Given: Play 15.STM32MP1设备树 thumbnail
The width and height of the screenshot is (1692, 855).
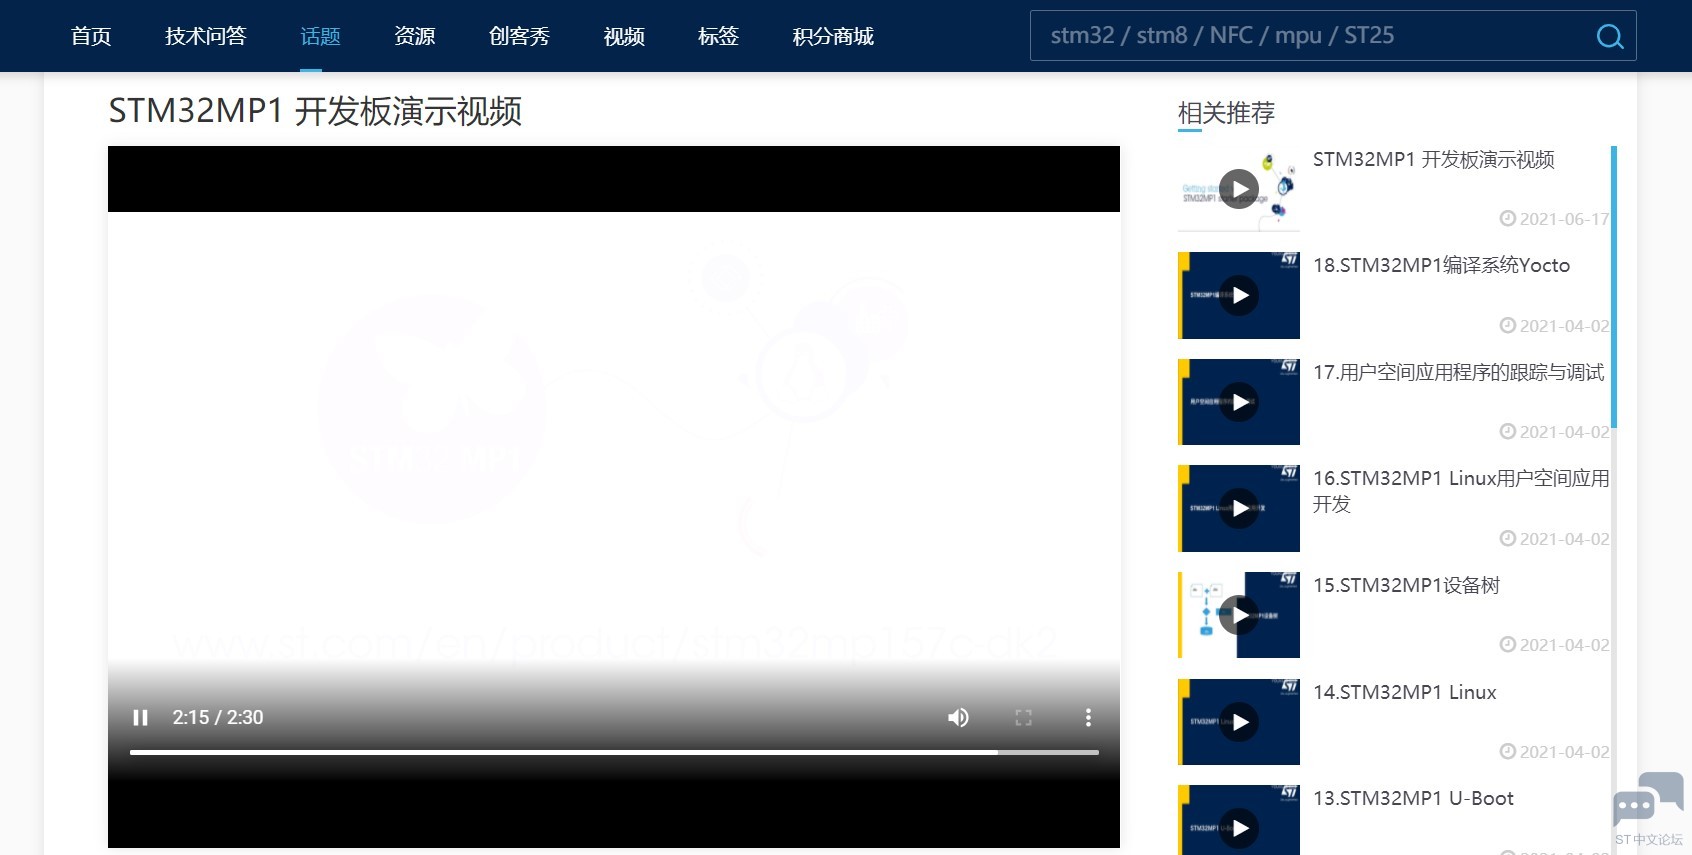Looking at the screenshot, I should (x=1239, y=615).
